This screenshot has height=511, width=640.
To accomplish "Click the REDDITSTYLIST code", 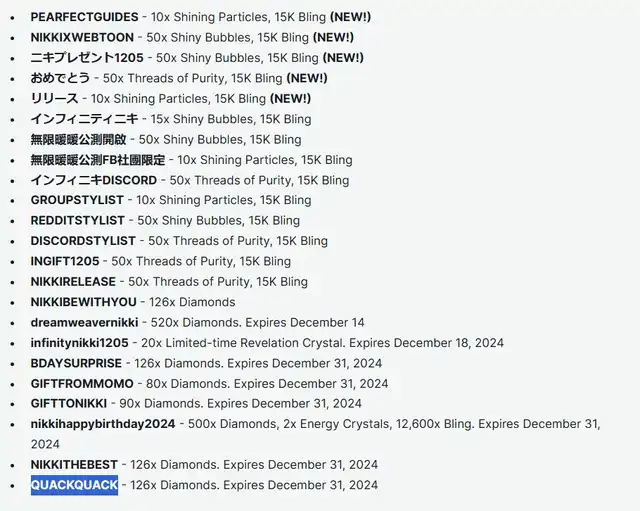I will pyautogui.click(x=78, y=220).
